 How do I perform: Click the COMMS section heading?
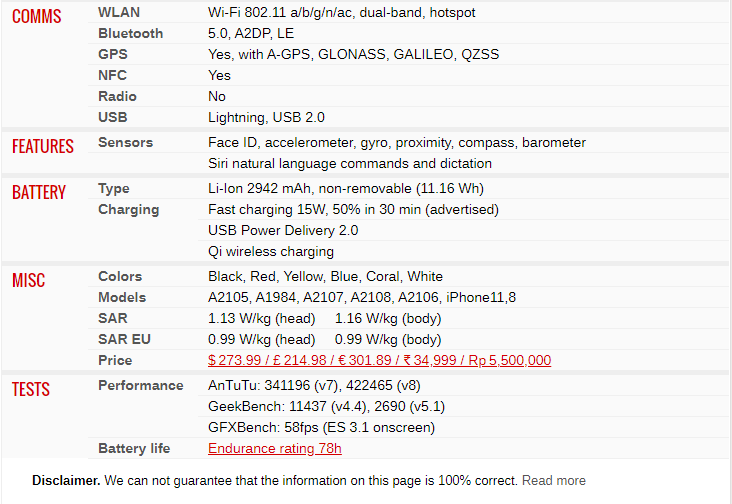pos(36,16)
